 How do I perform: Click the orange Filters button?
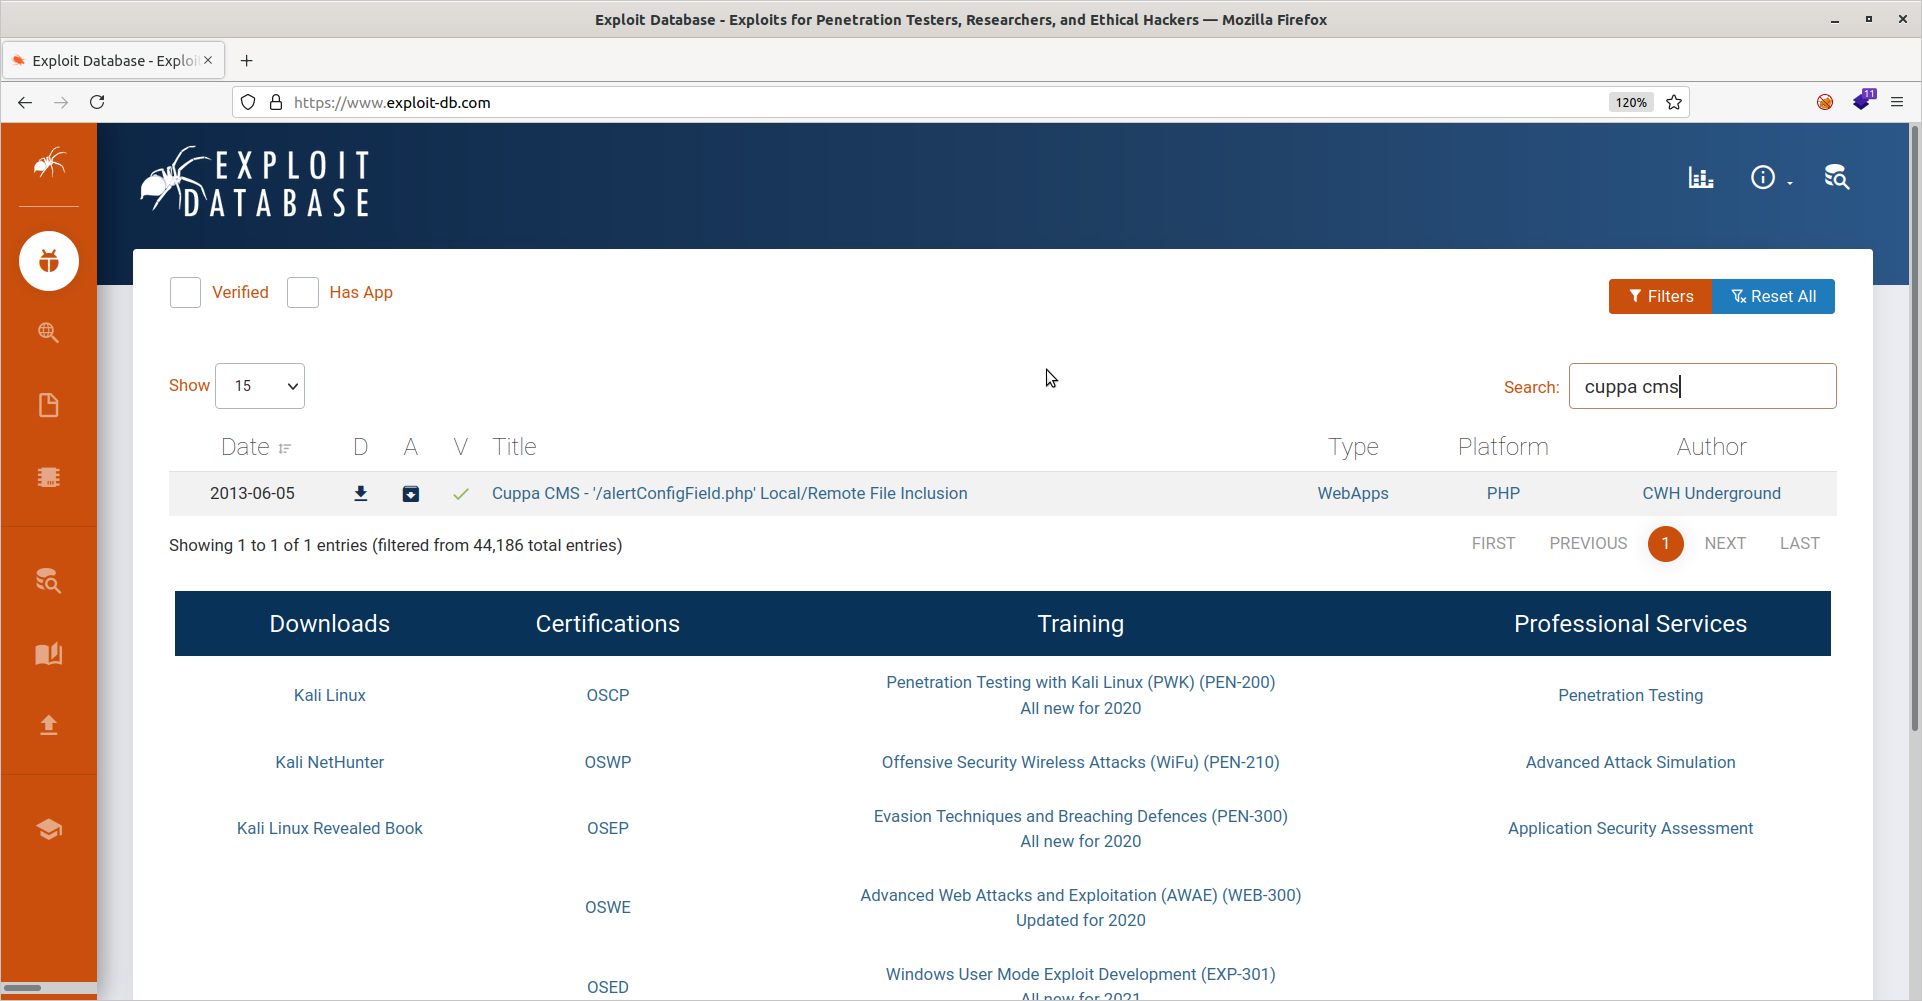pos(1660,297)
